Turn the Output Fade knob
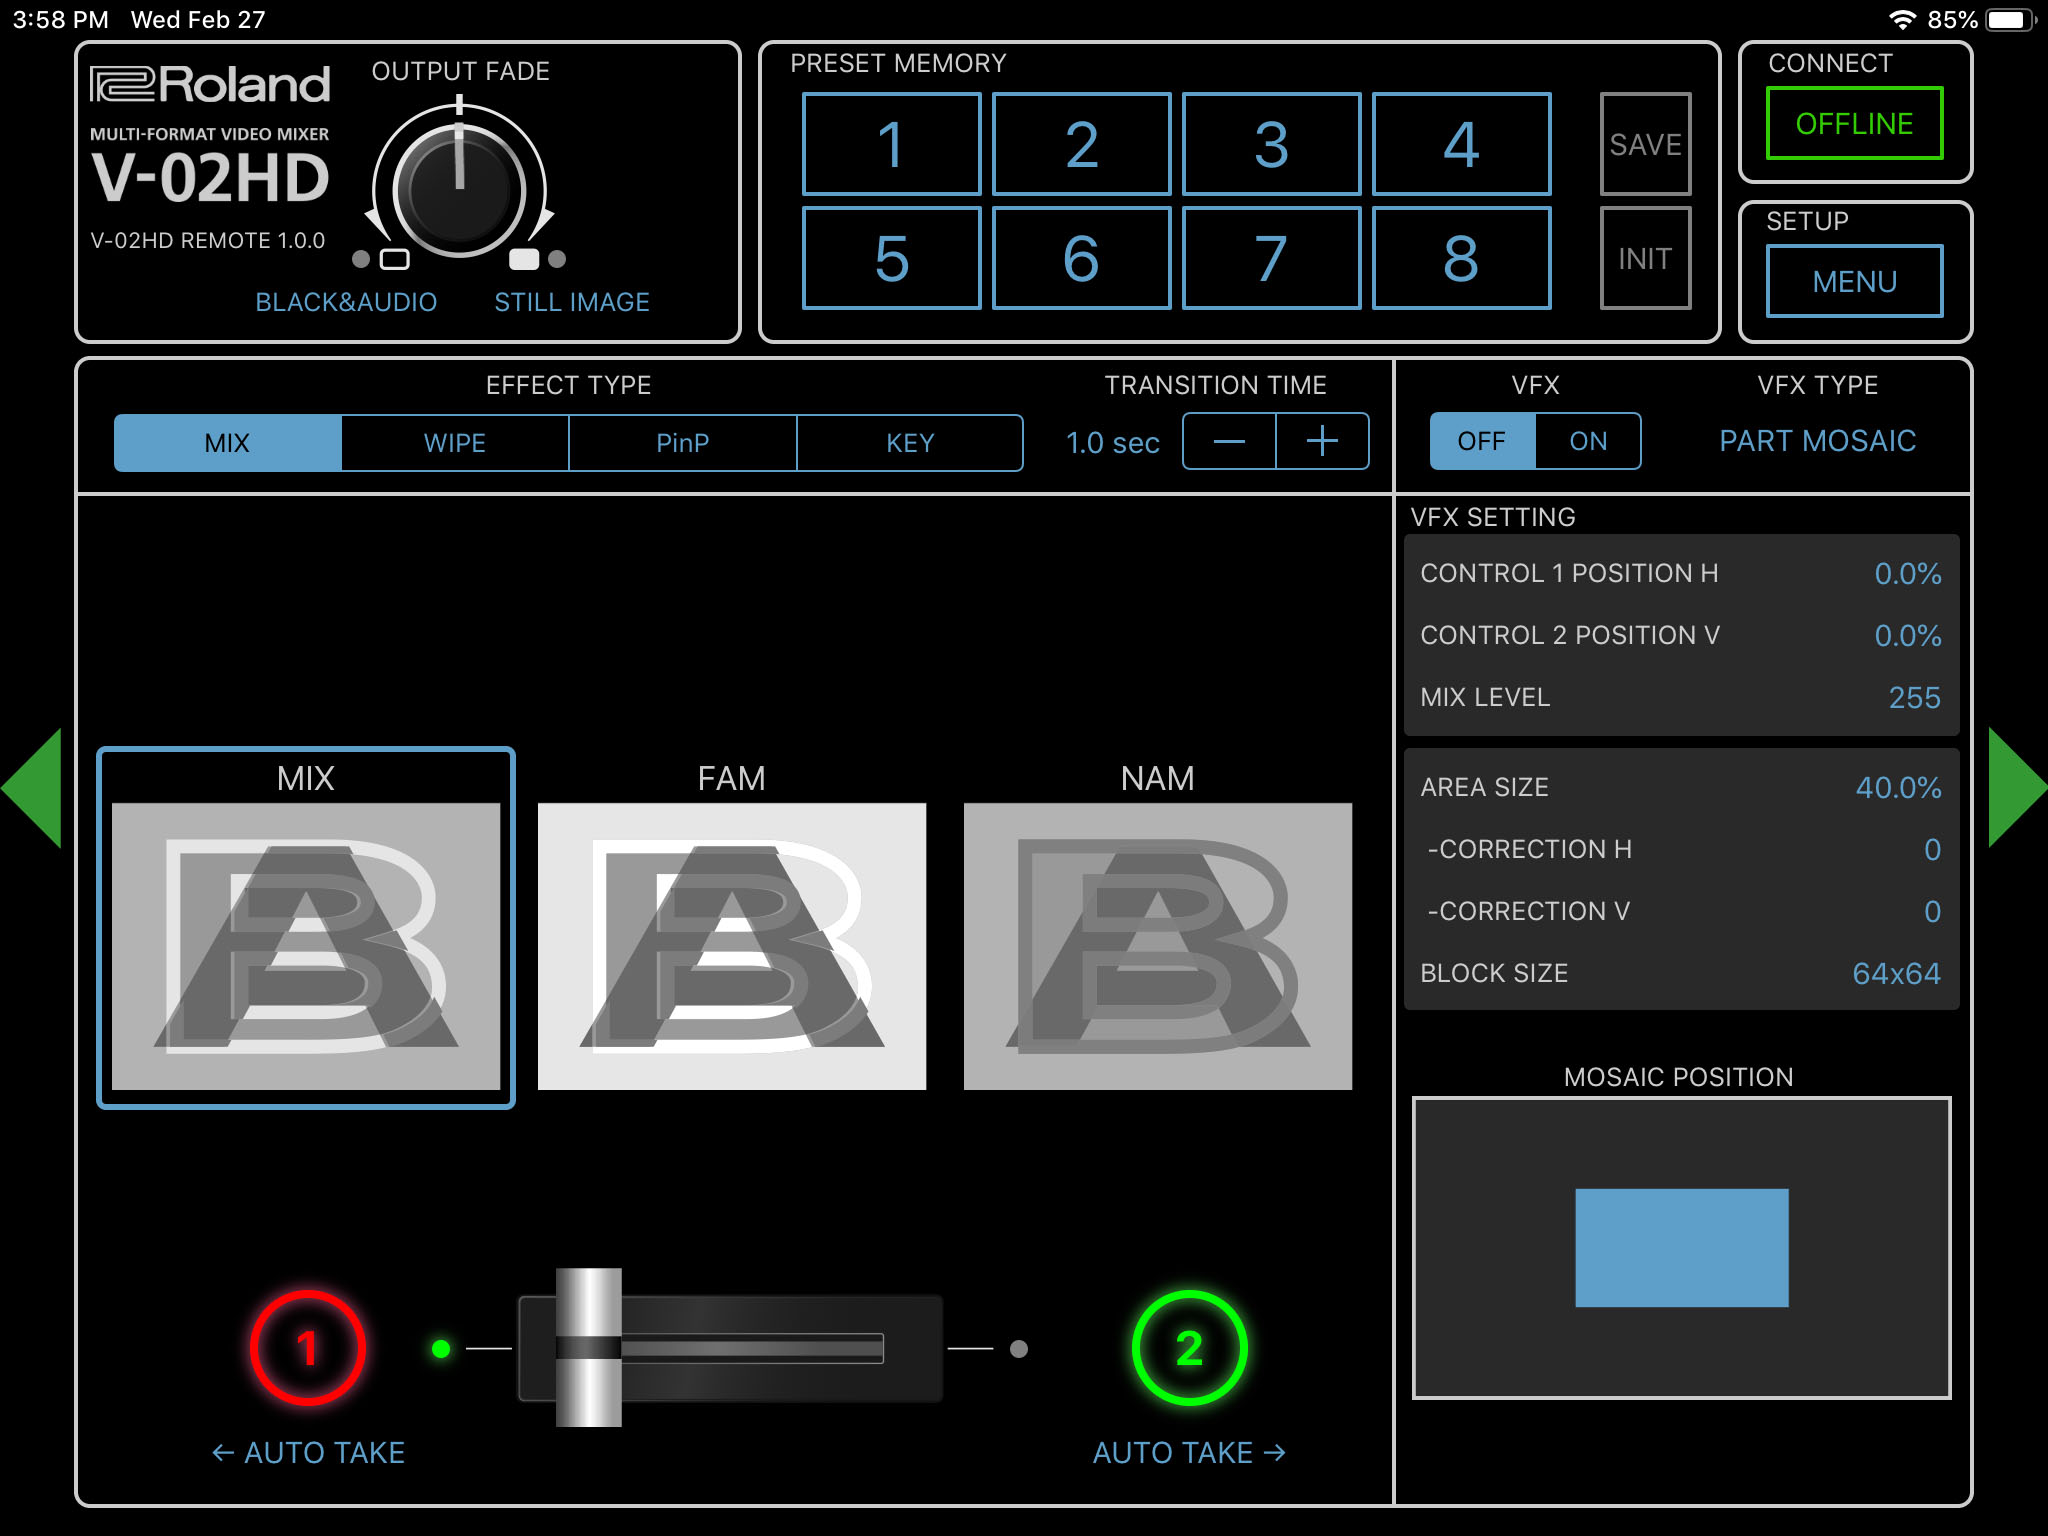This screenshot has height=1536, width=2048. (459, 189)
